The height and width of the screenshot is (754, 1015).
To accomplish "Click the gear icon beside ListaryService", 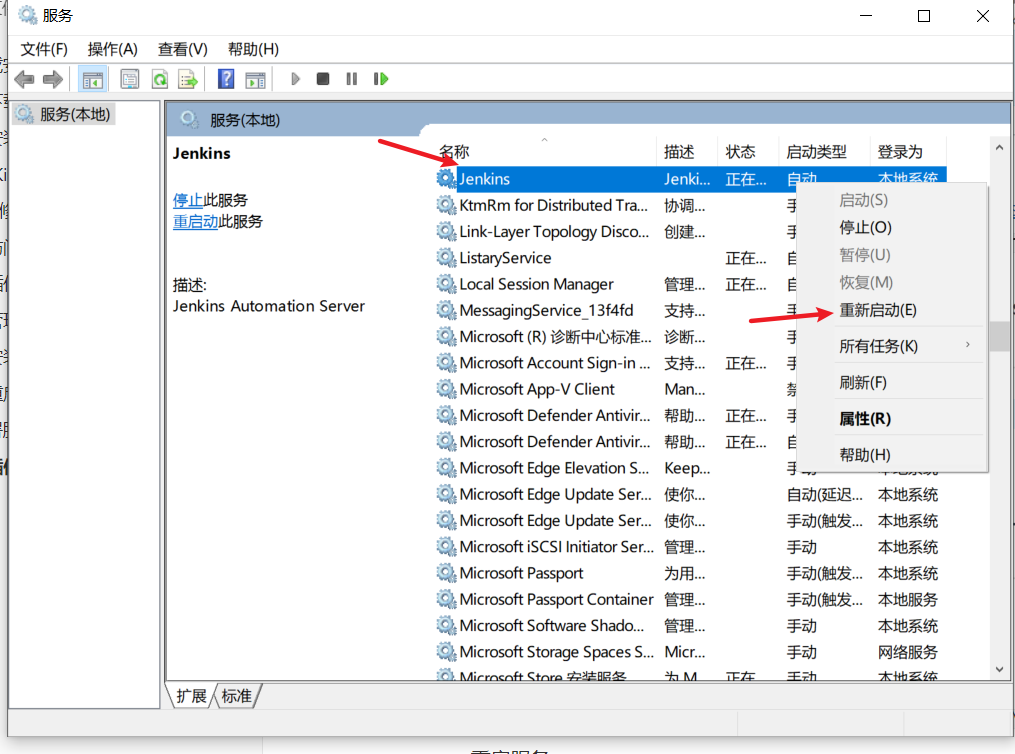I will 446,258.
